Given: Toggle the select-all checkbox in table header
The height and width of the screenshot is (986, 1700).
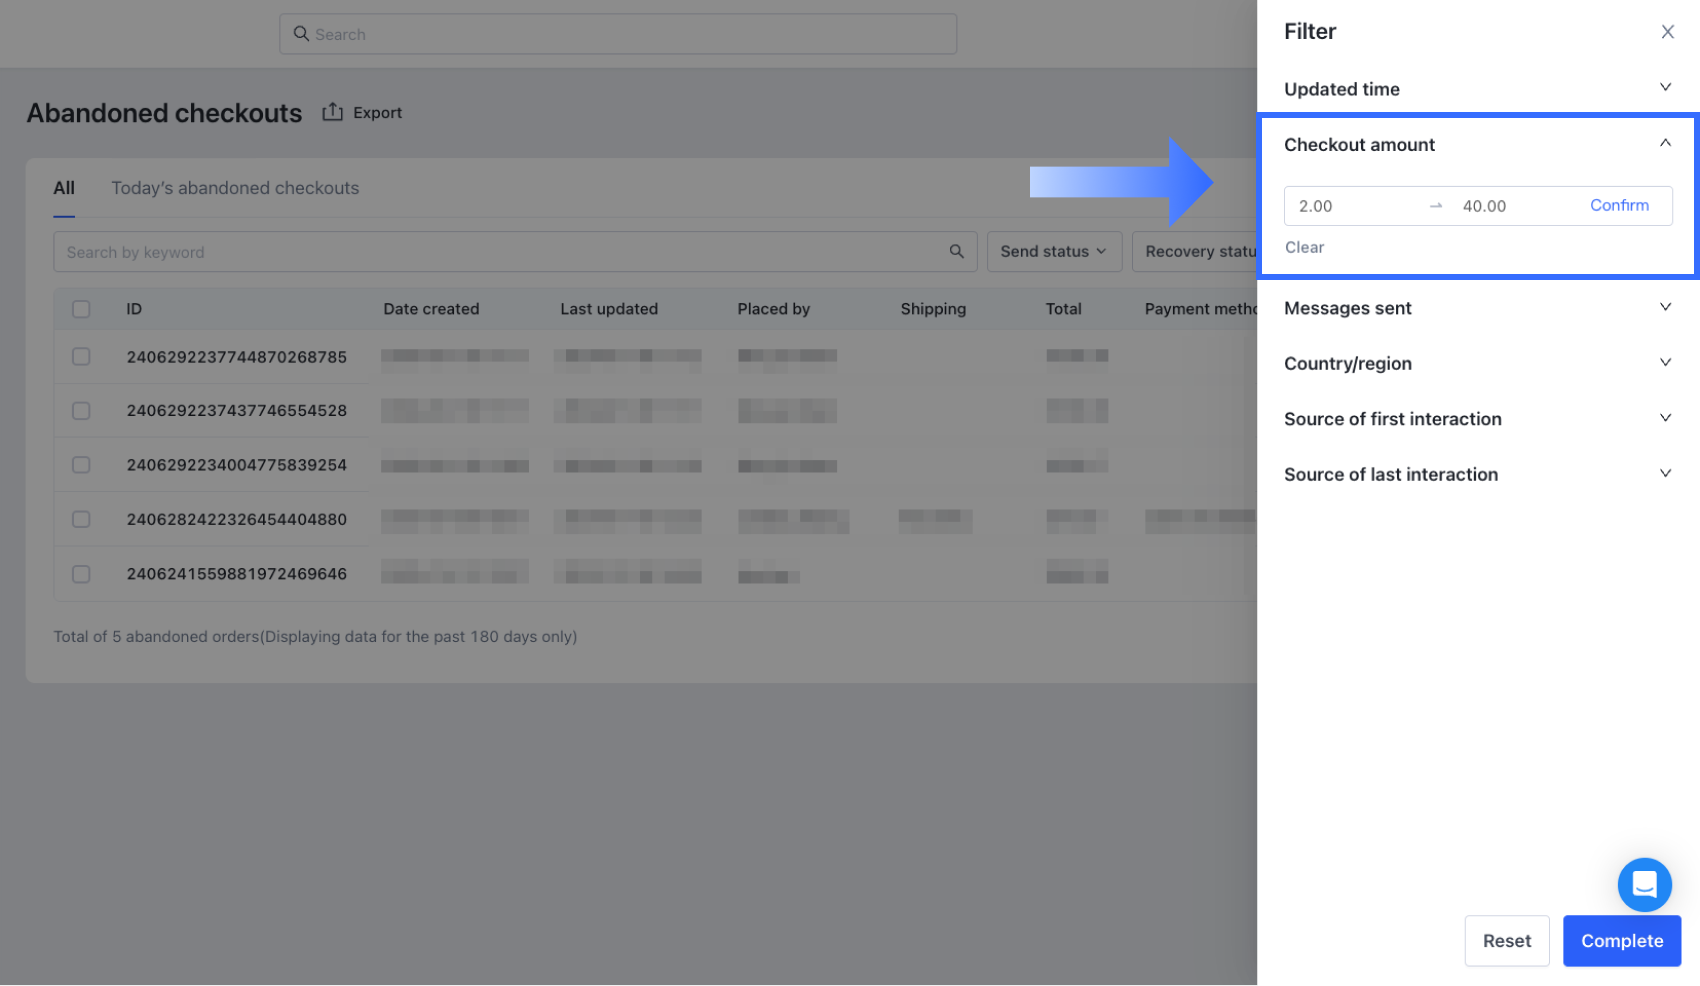Looking at the screenshot, I should [x=81, y=309].
